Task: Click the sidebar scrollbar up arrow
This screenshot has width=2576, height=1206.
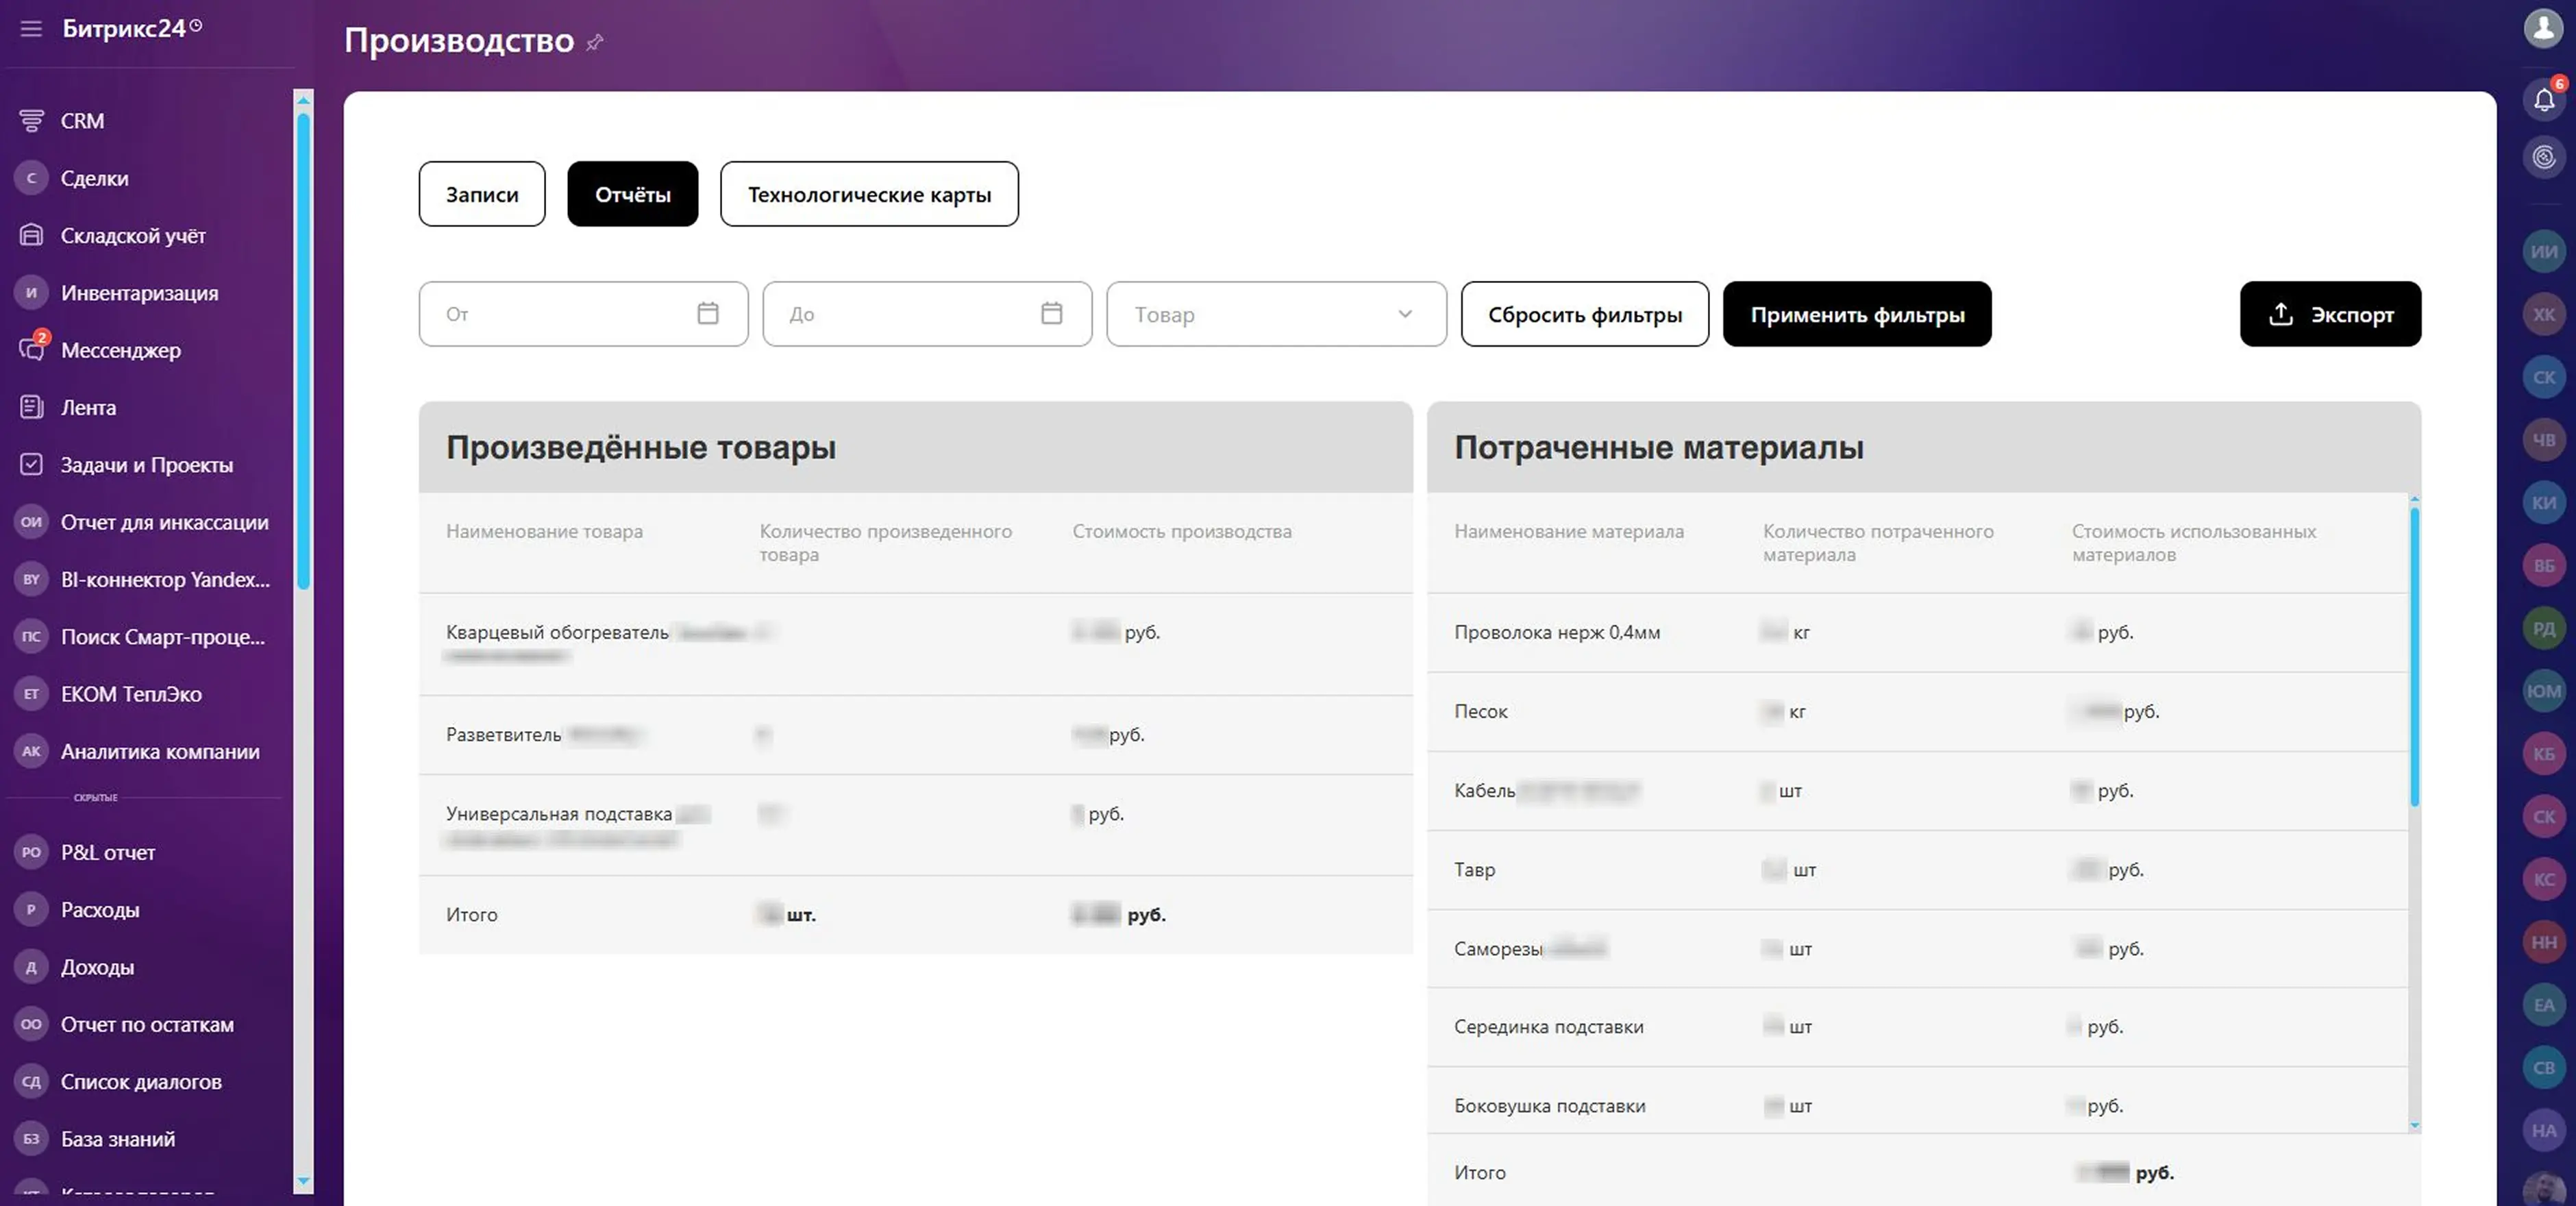Action: pos(303,99)
